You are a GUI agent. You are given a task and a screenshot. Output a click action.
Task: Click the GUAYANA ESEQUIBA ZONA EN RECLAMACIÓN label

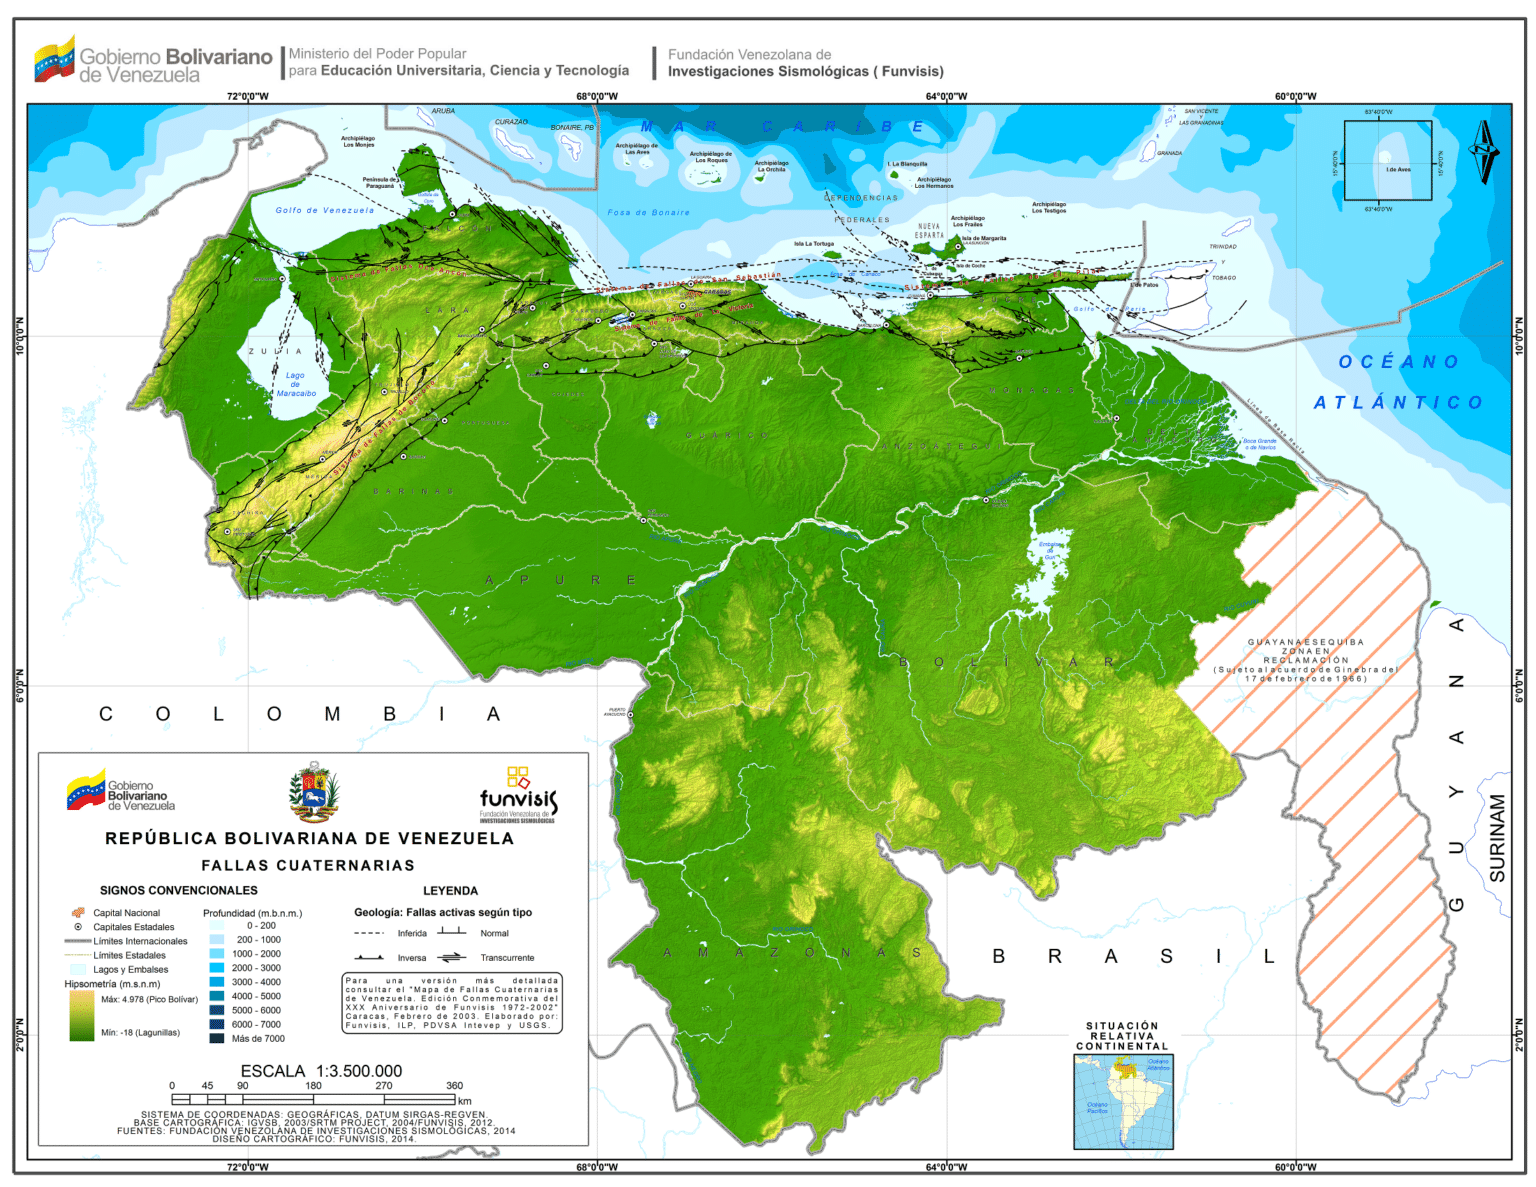[x=1305, y=660]
